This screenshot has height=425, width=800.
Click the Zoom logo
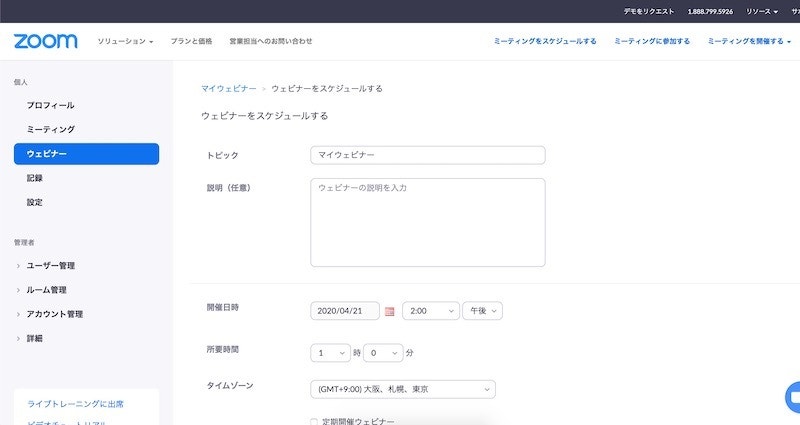(45, 41)
